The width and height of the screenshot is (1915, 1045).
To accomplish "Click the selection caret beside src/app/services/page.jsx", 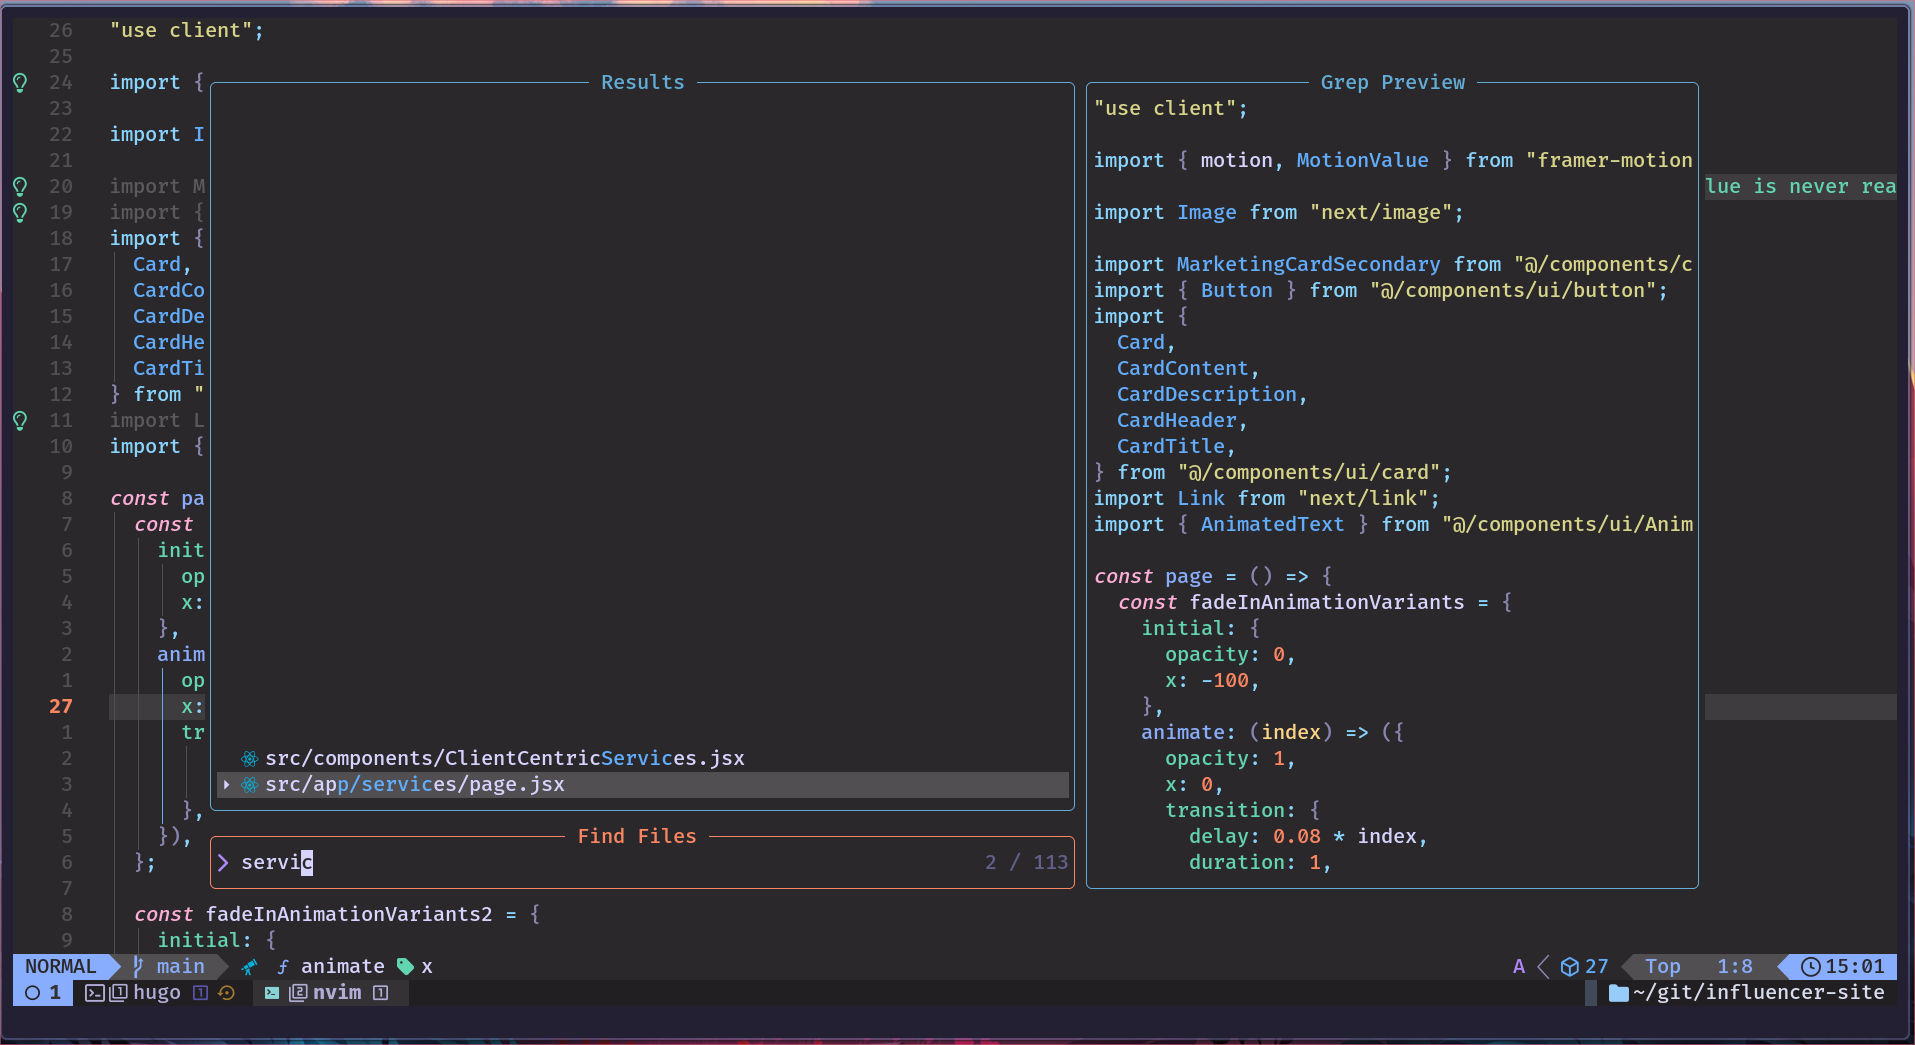I will 226,784.
